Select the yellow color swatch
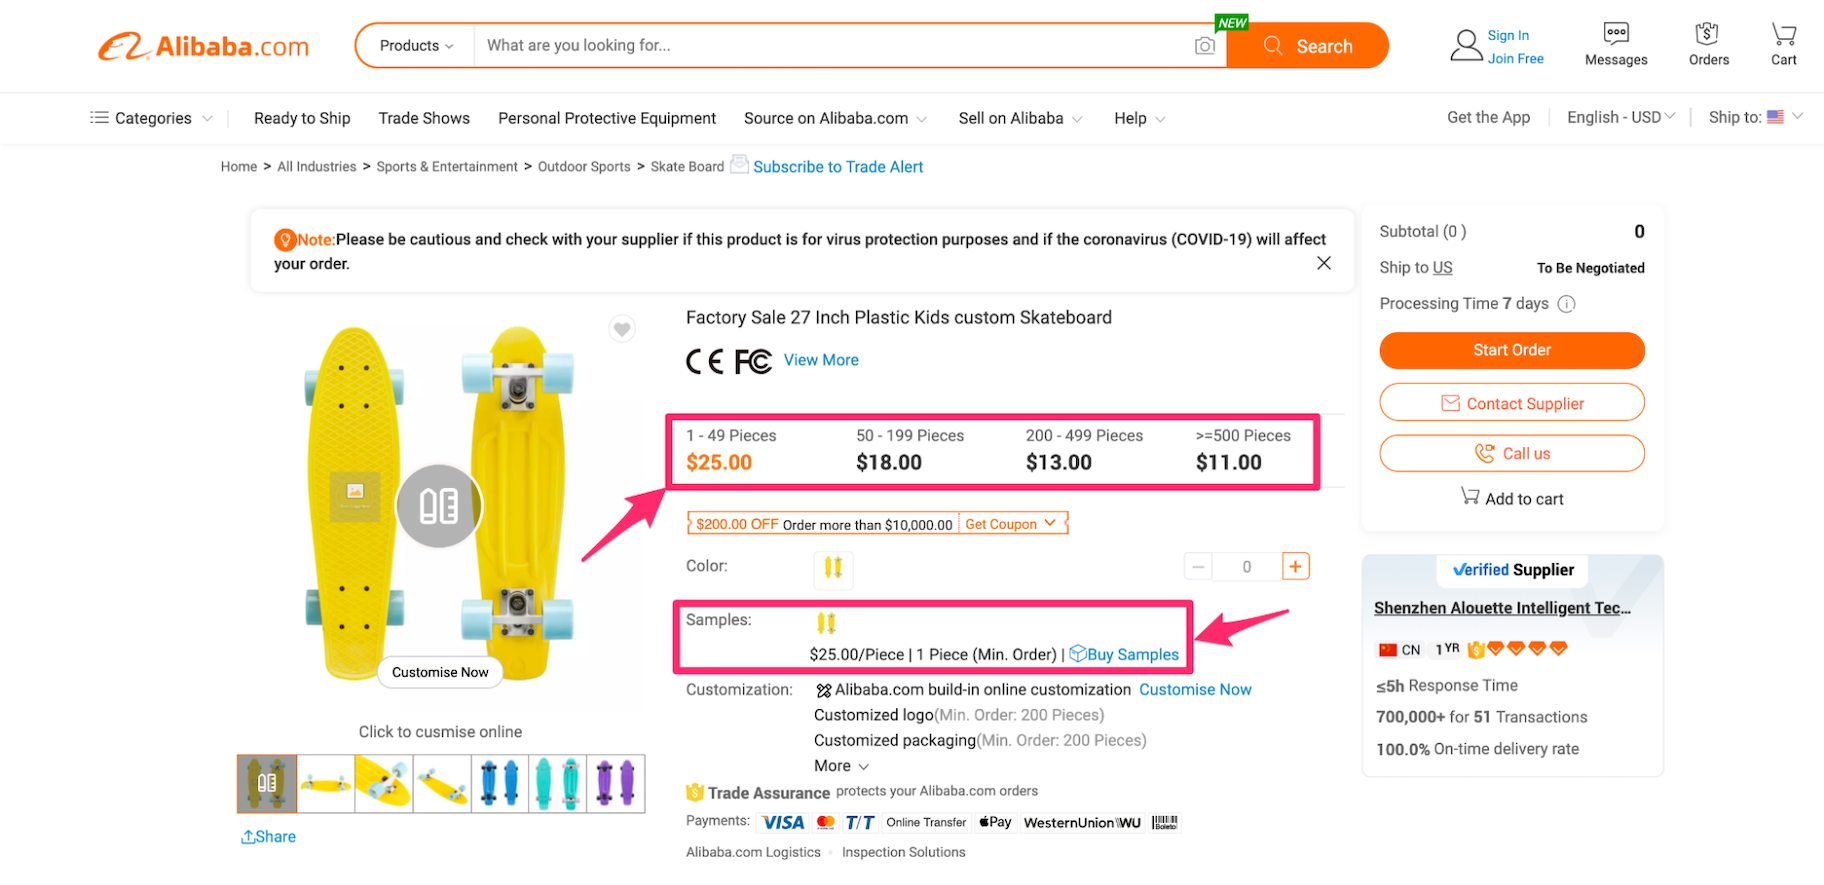This screenshot has height=885, width=1824. pos(833,569)
